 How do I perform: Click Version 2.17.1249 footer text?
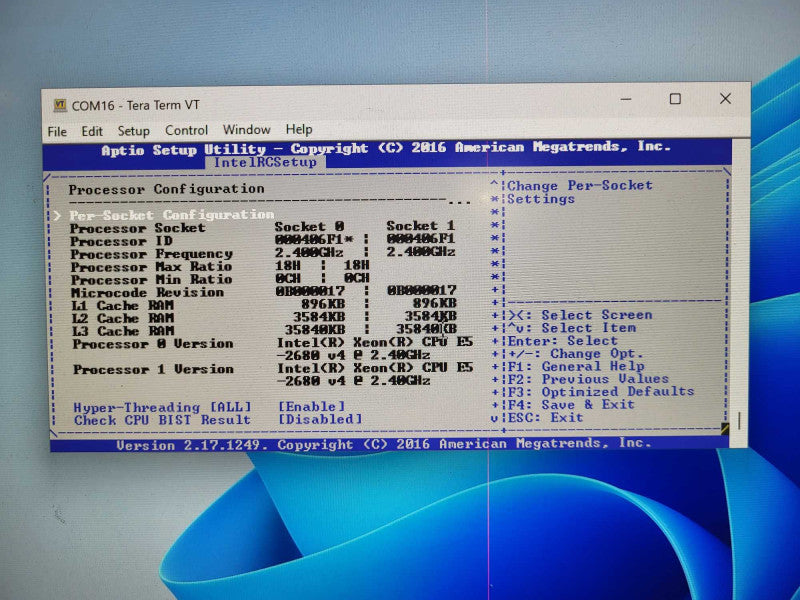(x=384, y=444)
